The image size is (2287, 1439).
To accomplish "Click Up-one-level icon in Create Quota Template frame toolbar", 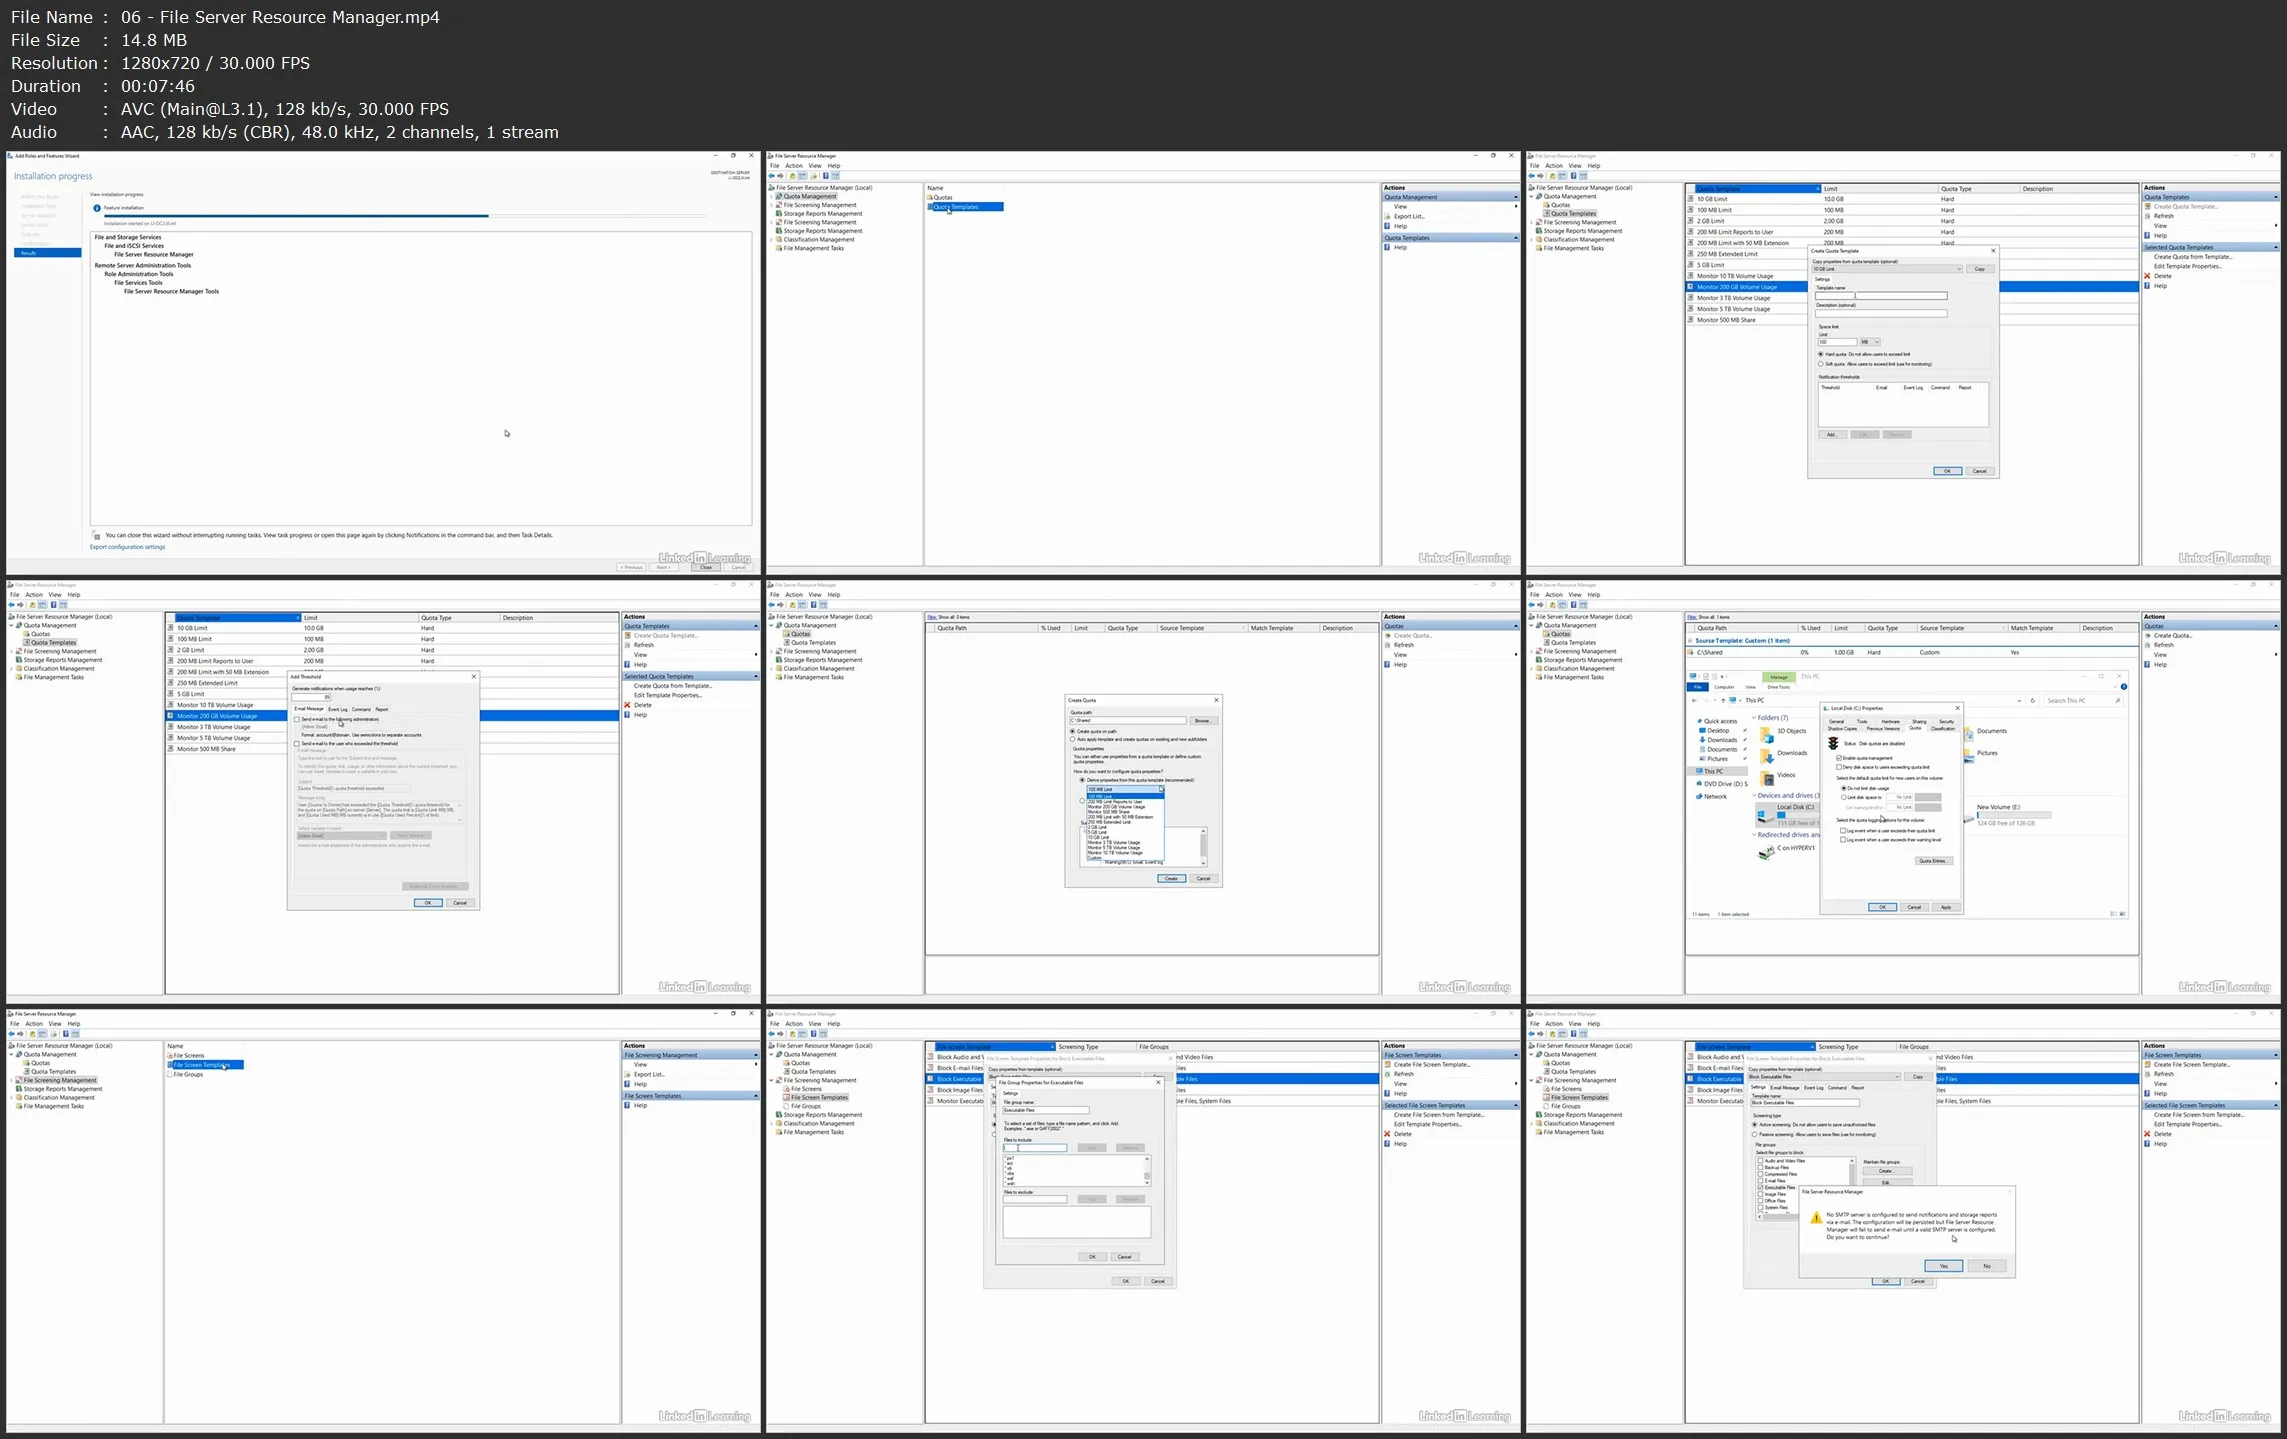I will [x=1553, y=176].
